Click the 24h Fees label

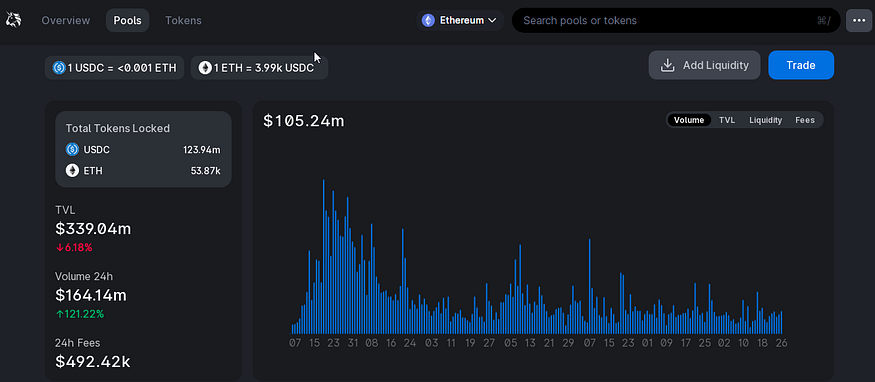(78, 343)
